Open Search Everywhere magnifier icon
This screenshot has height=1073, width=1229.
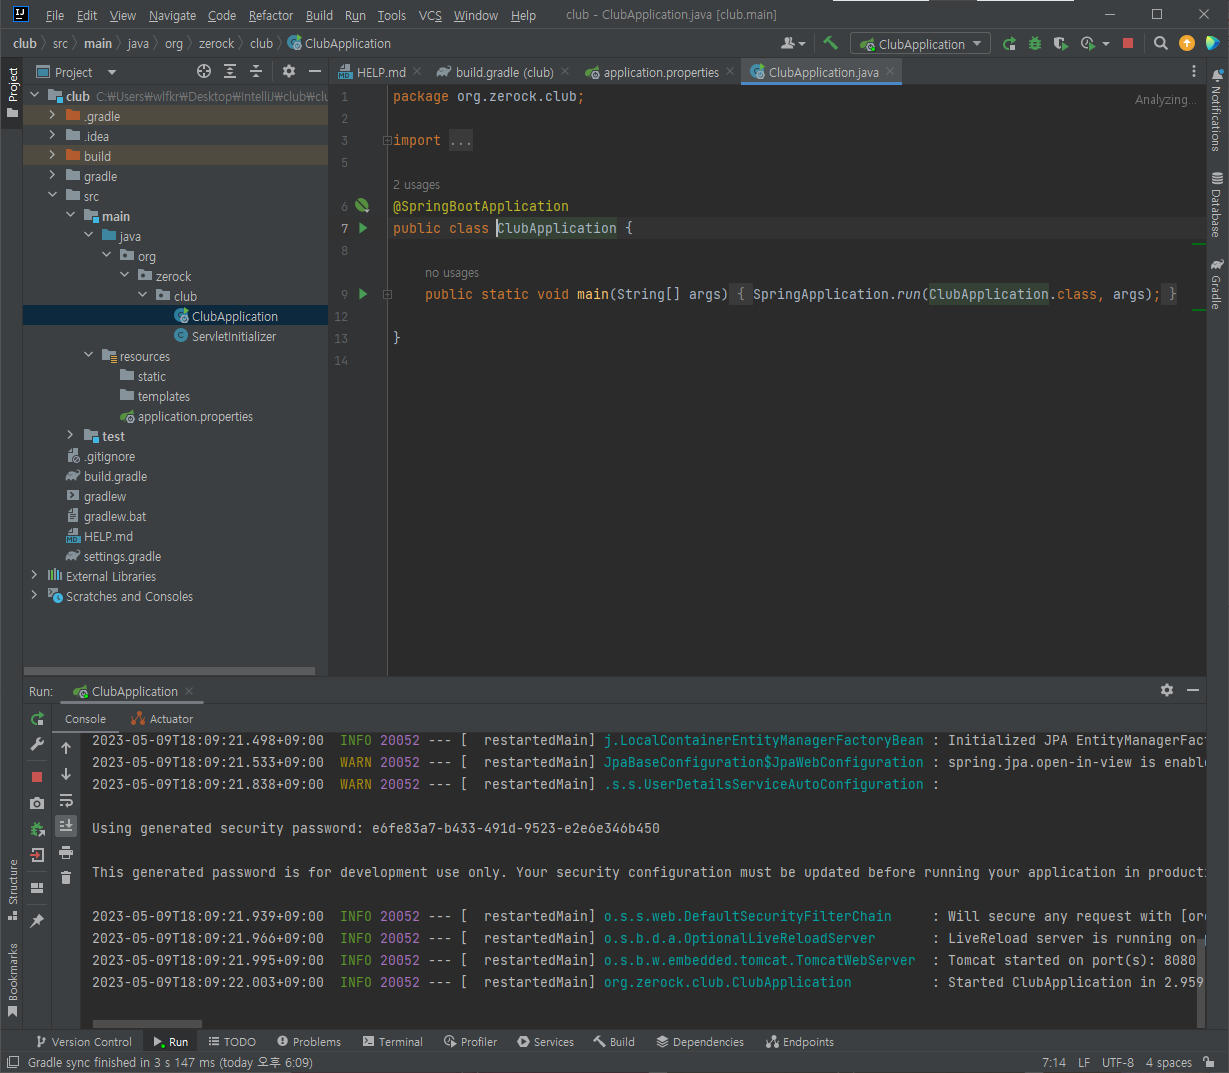click(1161, 43)
